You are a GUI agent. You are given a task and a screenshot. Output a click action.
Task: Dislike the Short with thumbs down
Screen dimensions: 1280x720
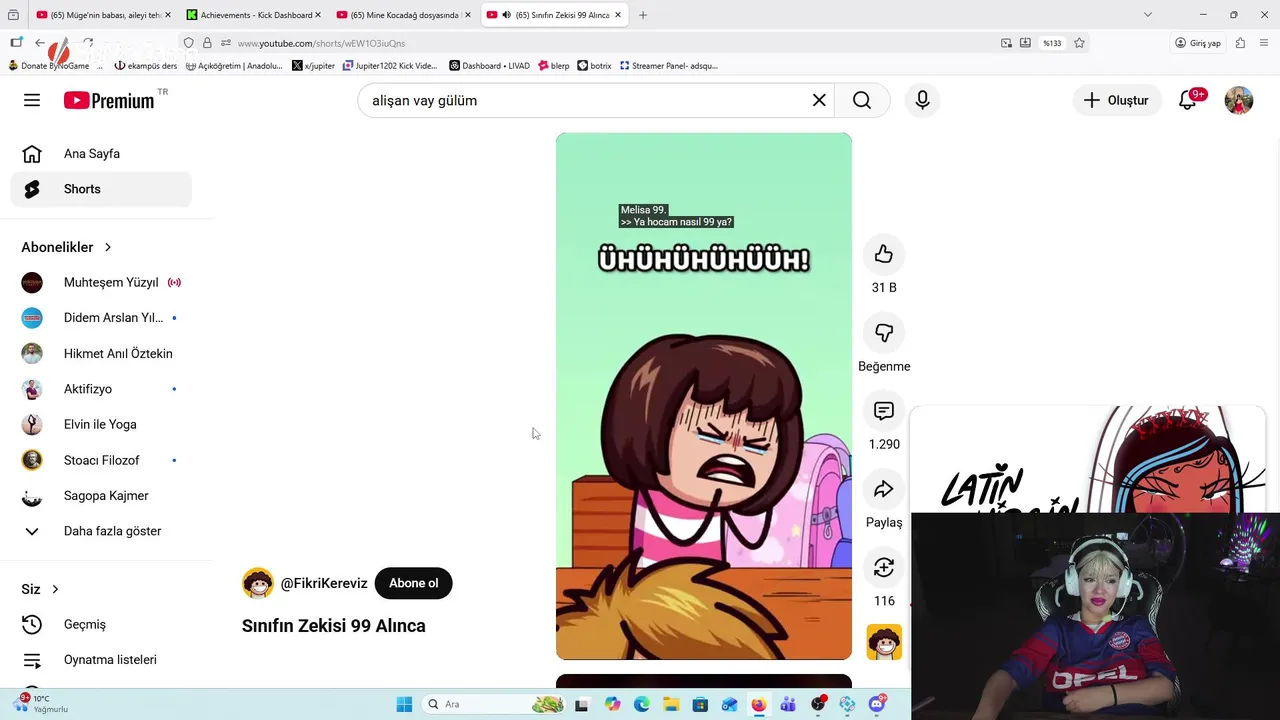[884, 332]
